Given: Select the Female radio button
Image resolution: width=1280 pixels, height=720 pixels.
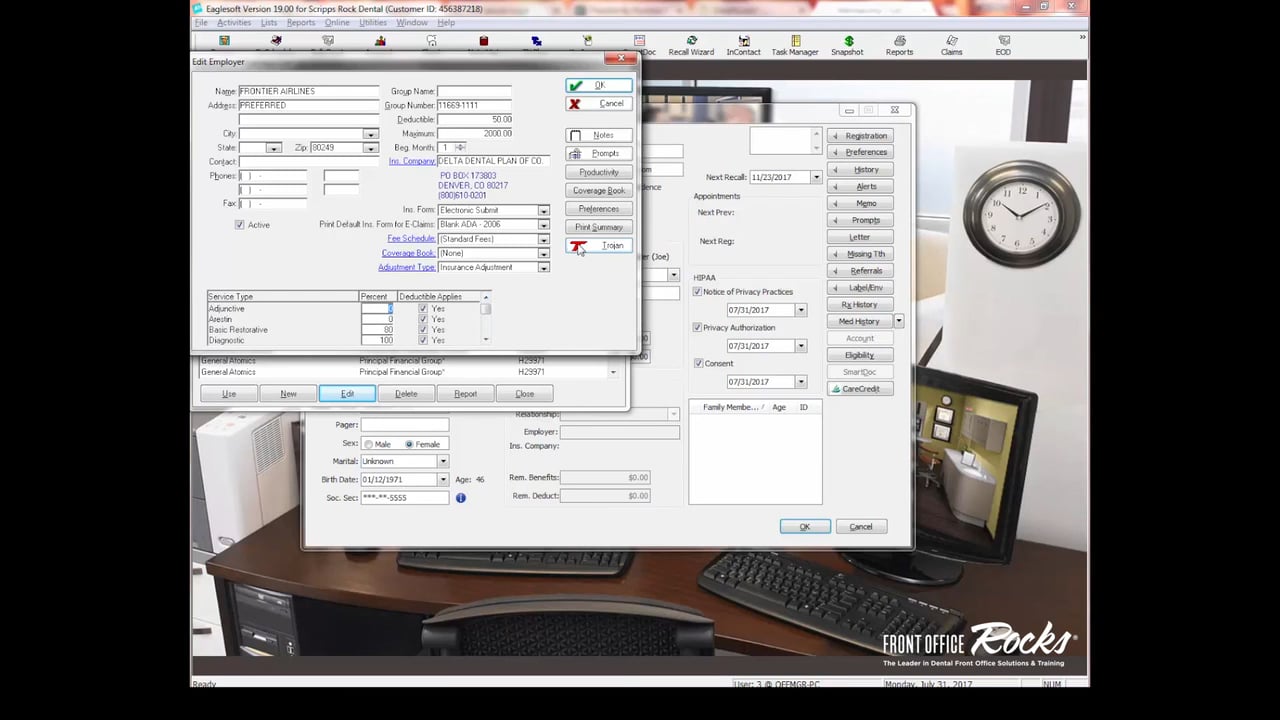Looking at the screenshot, I should [409, 444].
